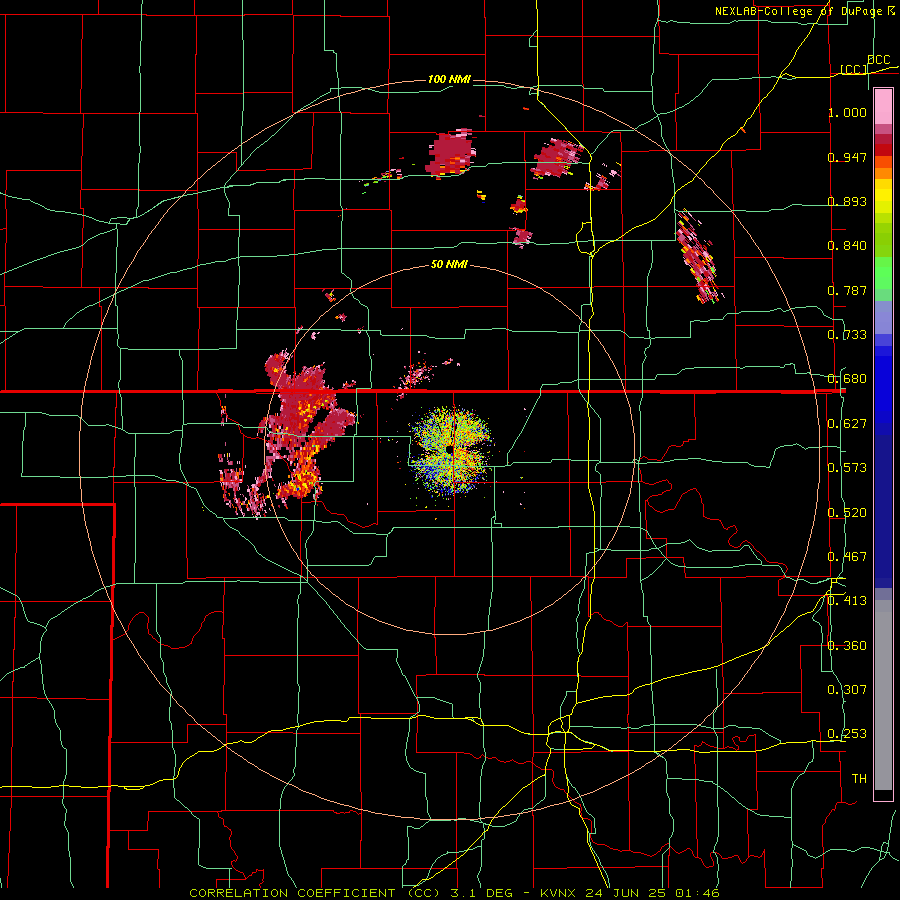Click the 0.360 scale value
The image size is (900, 900).
(847, 646)
